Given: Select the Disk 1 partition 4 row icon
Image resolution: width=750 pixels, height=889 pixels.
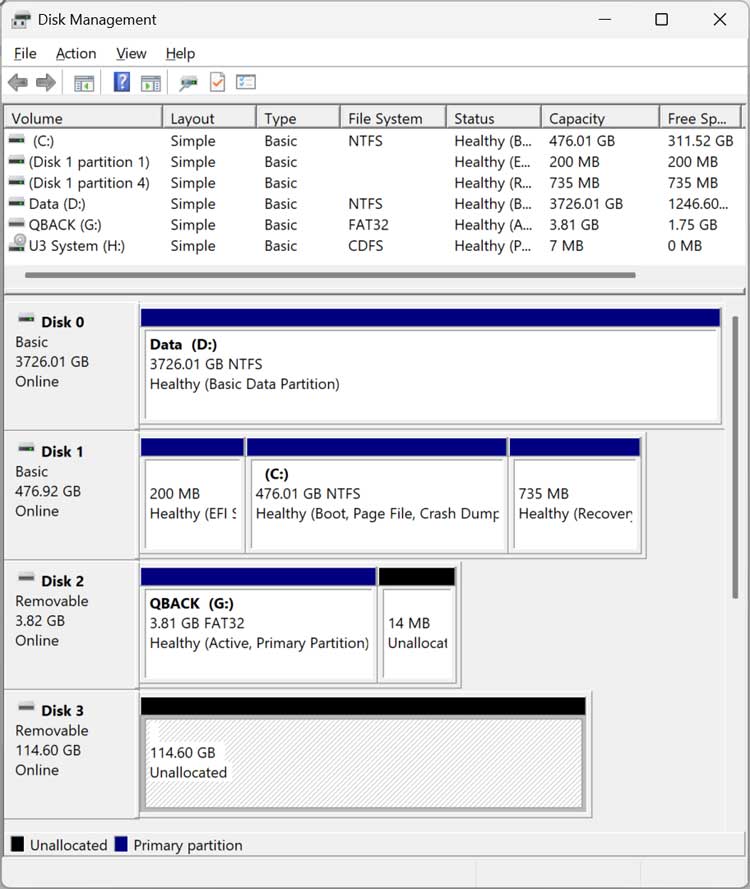Looking at the screenshot, I should (x=17, y=181).
